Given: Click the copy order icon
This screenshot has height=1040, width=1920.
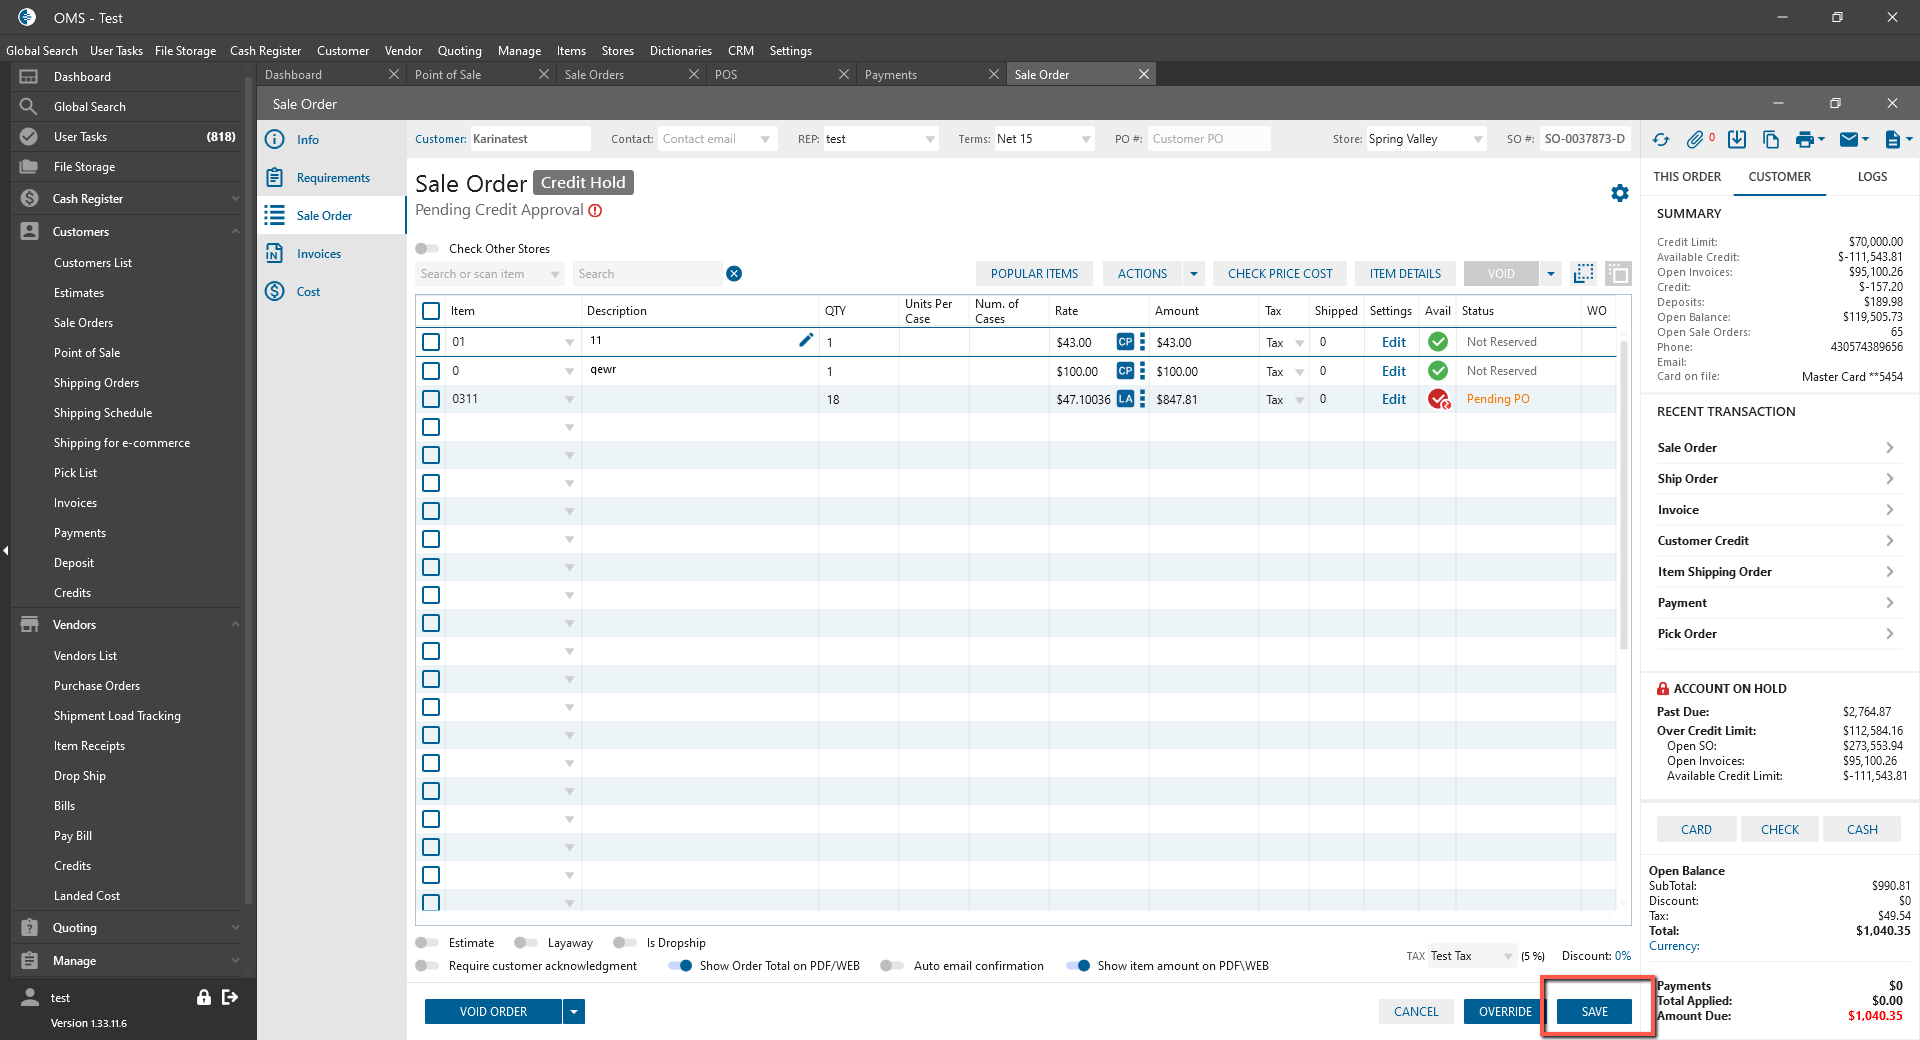Looking at the screenshot, I should point(1771,140).
